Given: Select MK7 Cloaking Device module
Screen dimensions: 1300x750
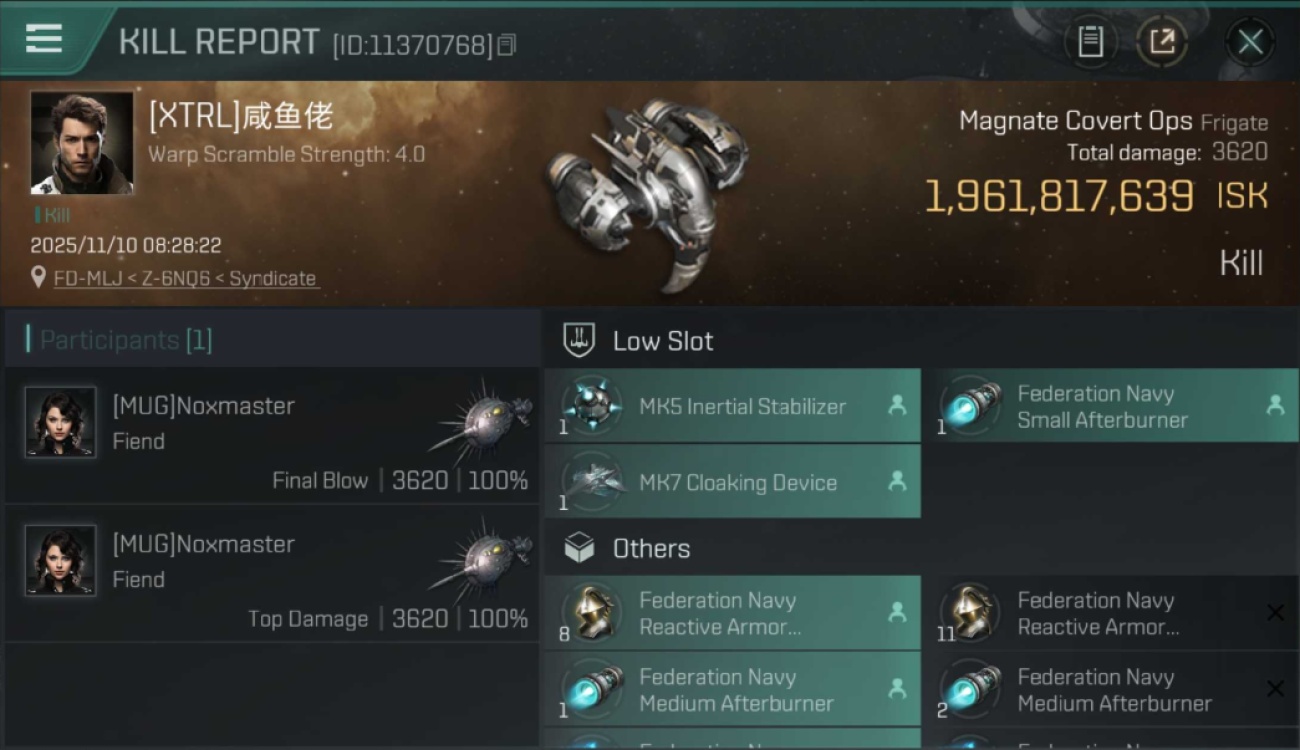Looking at the screenshot, I should click(x=732, y=482).
